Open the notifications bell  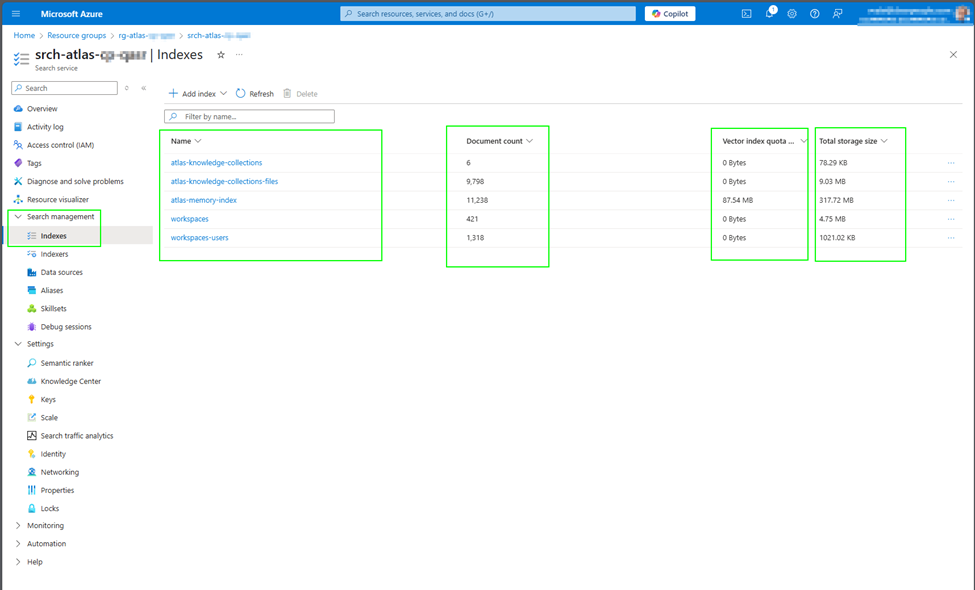[769, 13]
